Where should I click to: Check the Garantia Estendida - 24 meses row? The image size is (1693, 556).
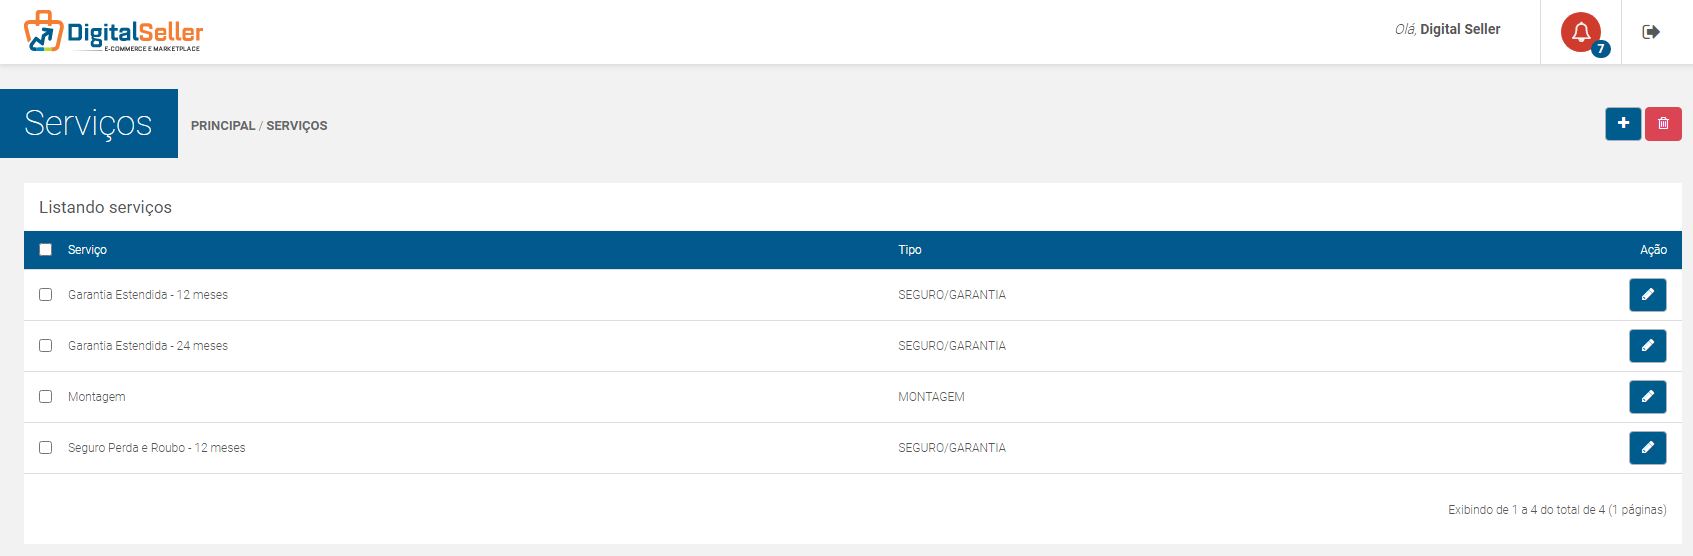click(45, 346)
